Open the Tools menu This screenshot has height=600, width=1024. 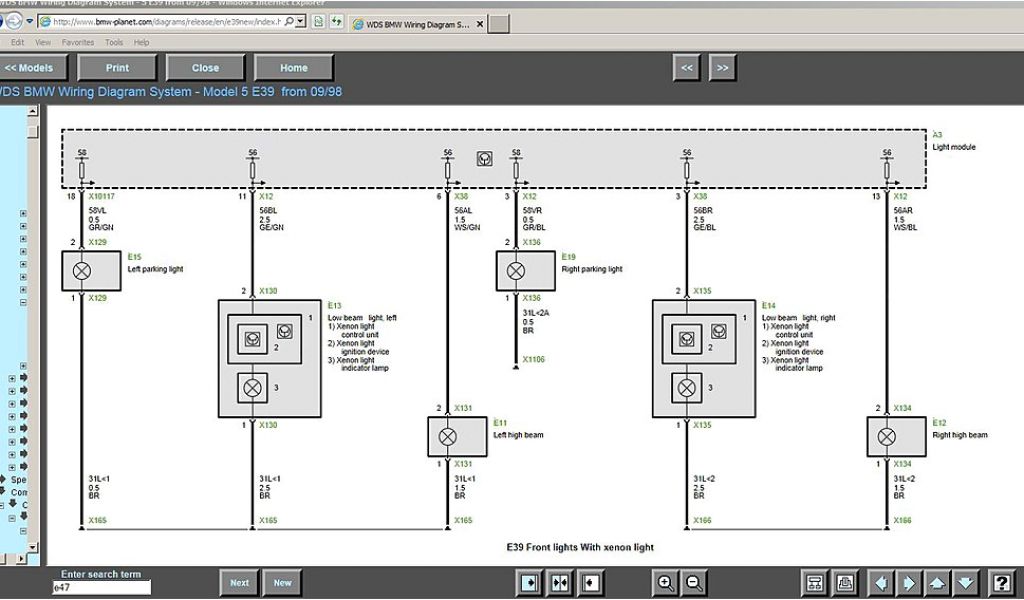pyautogui.click(x=114, y=43)
